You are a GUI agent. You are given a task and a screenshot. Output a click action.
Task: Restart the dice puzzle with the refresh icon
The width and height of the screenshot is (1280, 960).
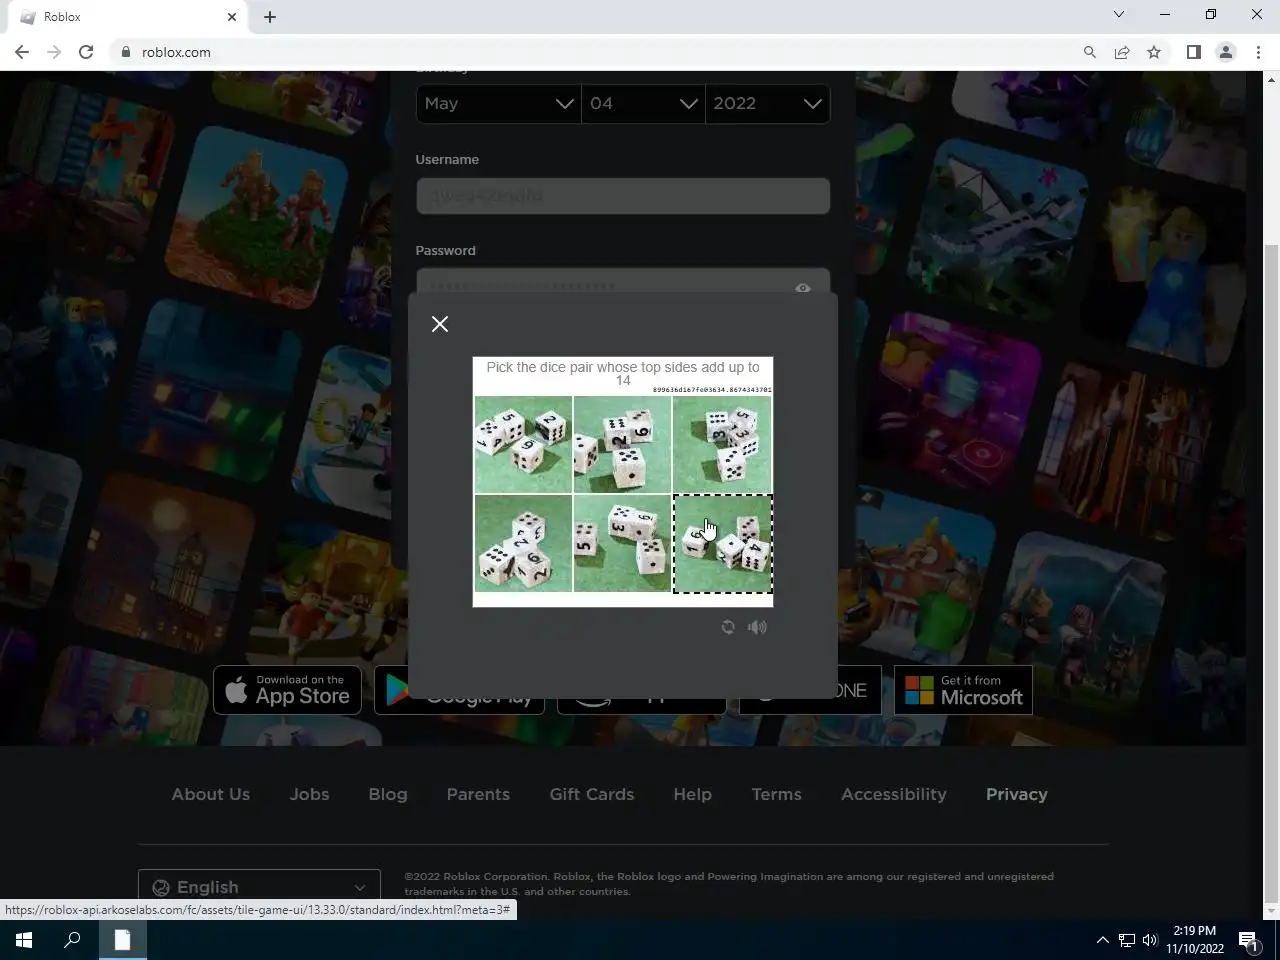click(x=728, y=627)
